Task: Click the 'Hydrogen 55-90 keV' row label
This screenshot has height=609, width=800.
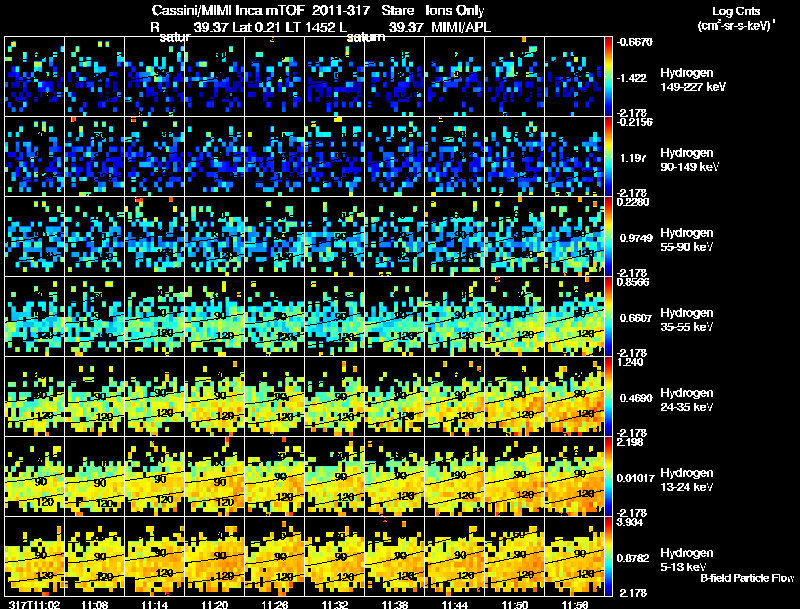Action: click(x=687, y=240)
